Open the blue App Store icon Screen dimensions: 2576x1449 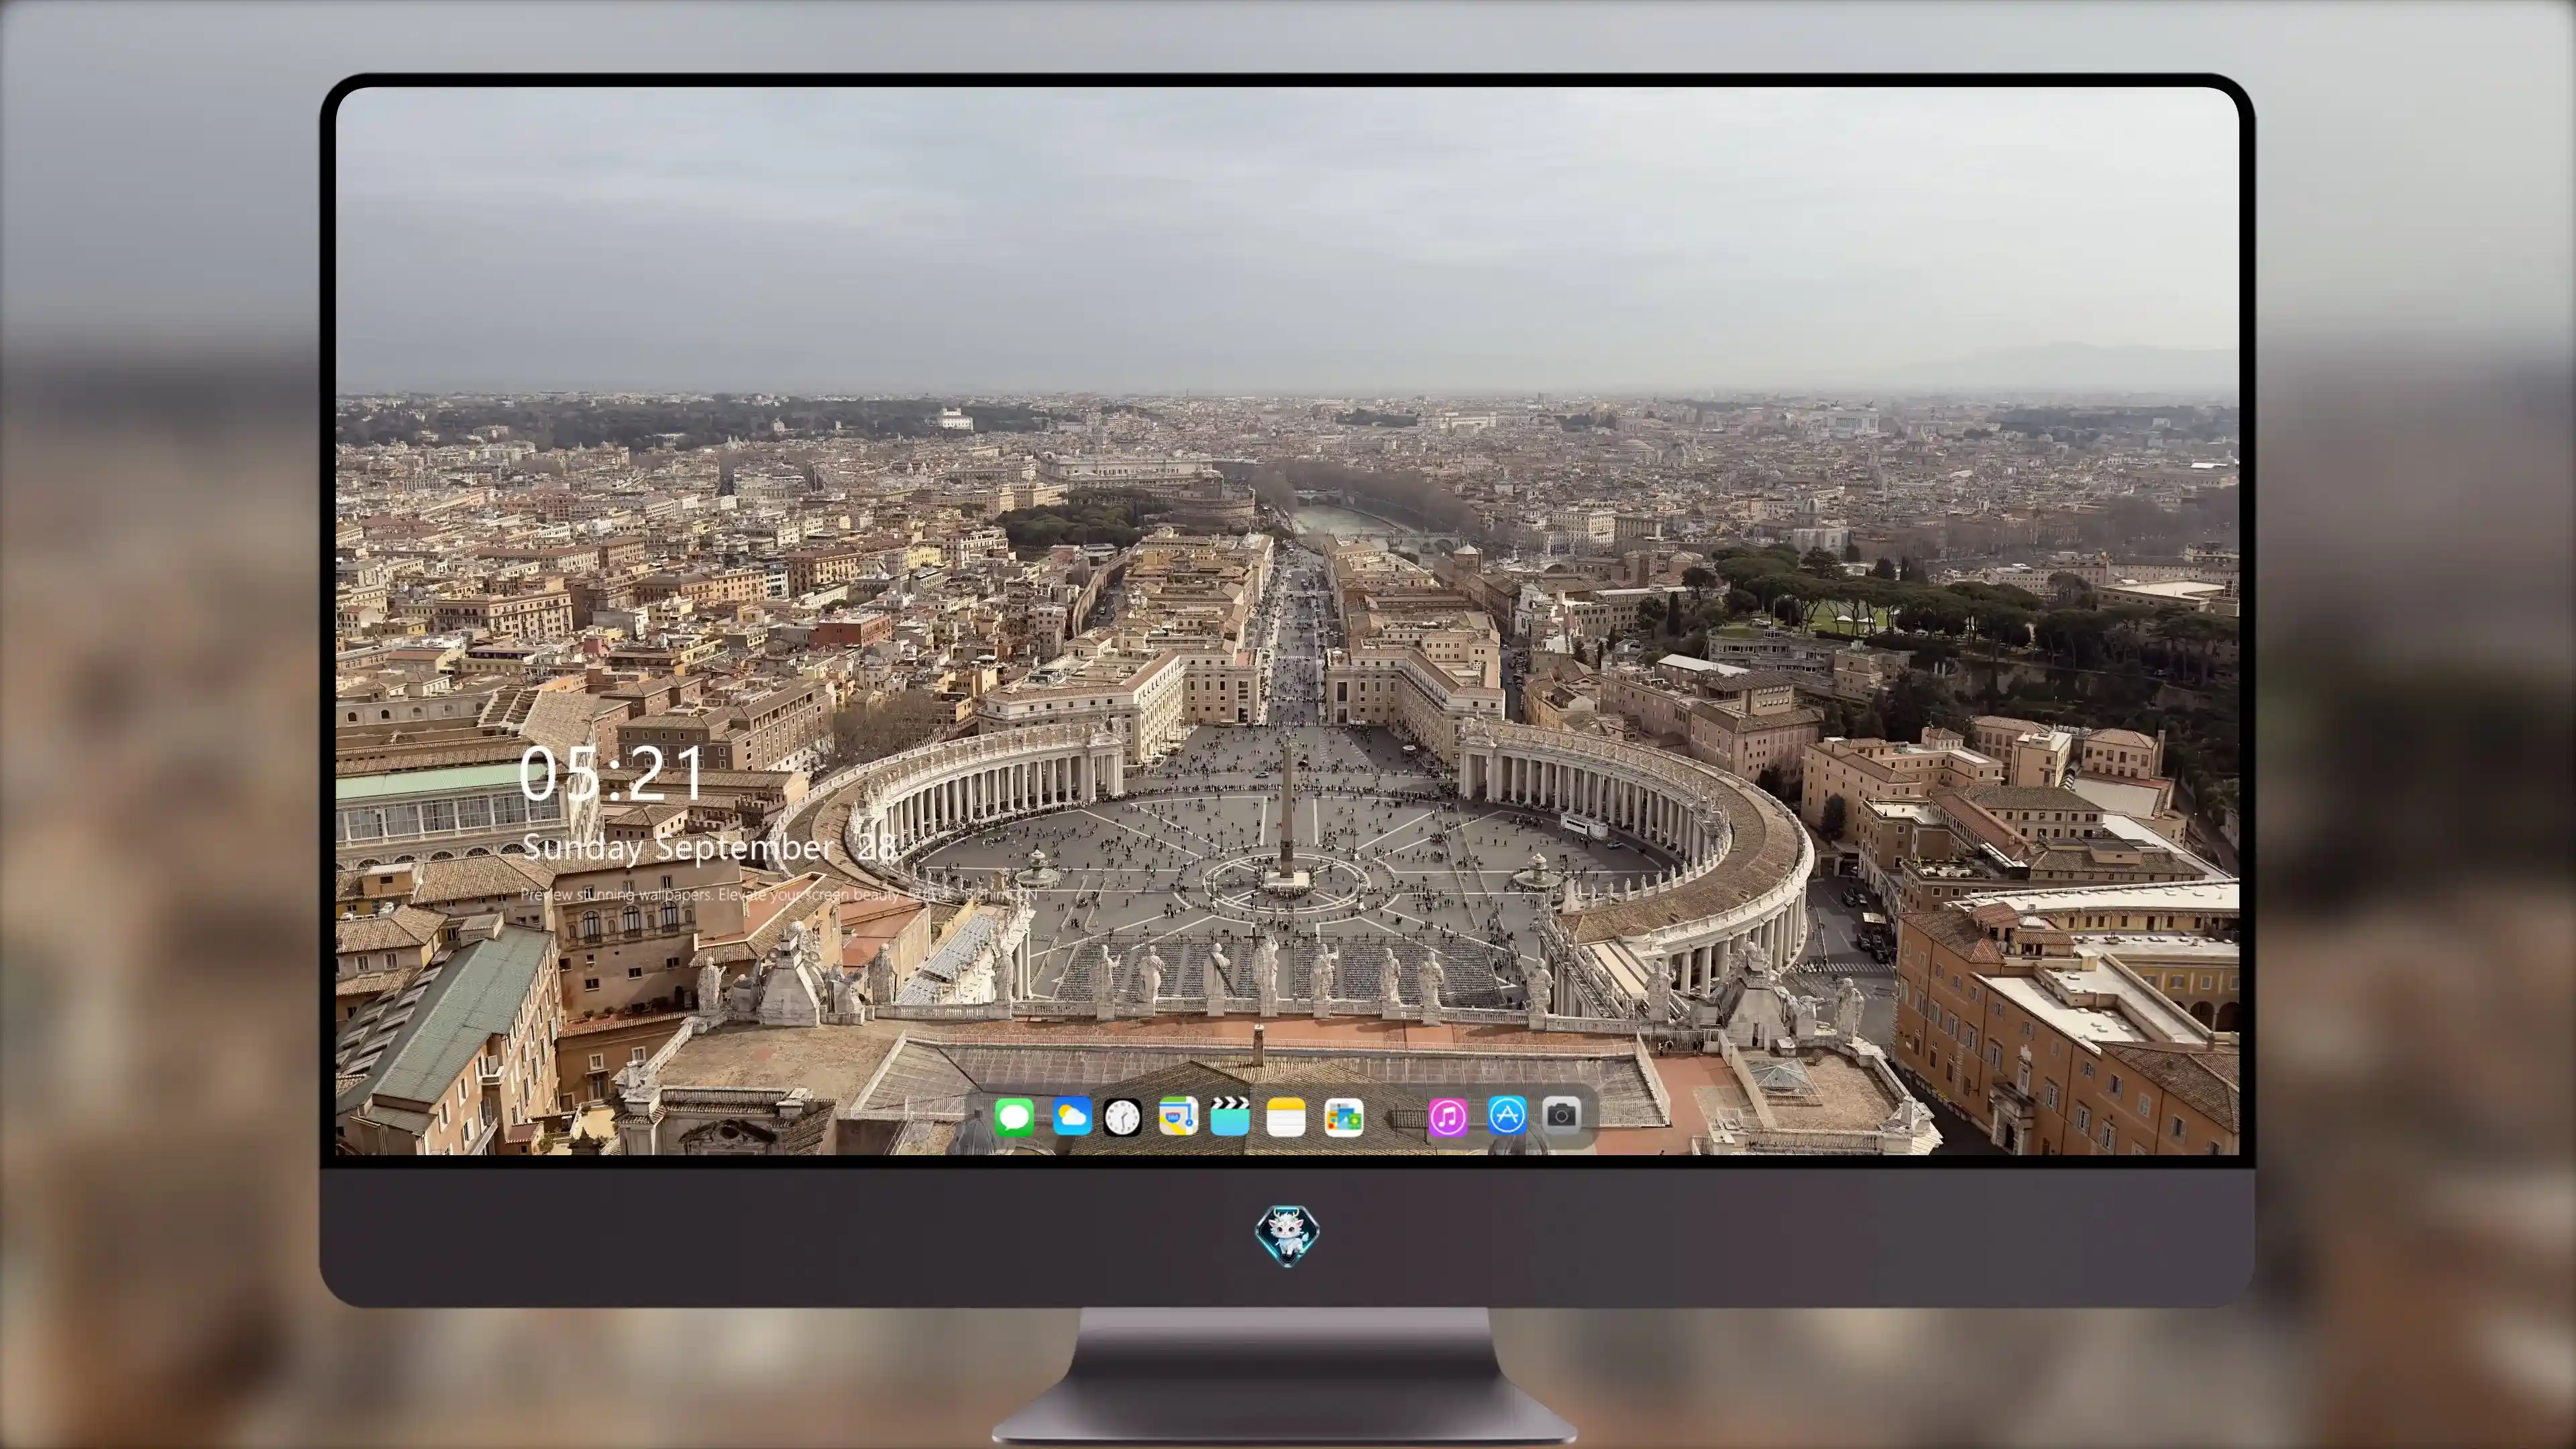pyautogui.click(x=1506, y=1115)
